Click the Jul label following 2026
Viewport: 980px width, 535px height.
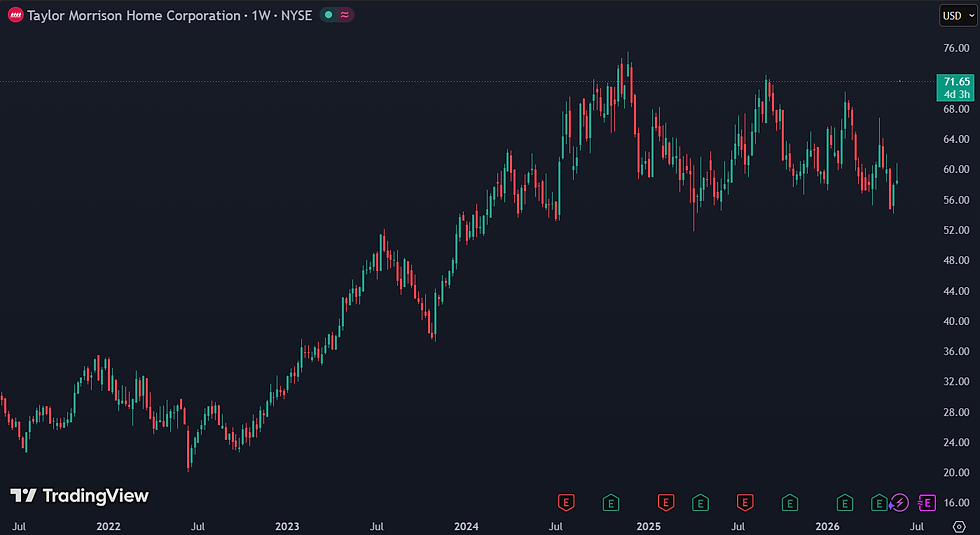pos(917,527)
